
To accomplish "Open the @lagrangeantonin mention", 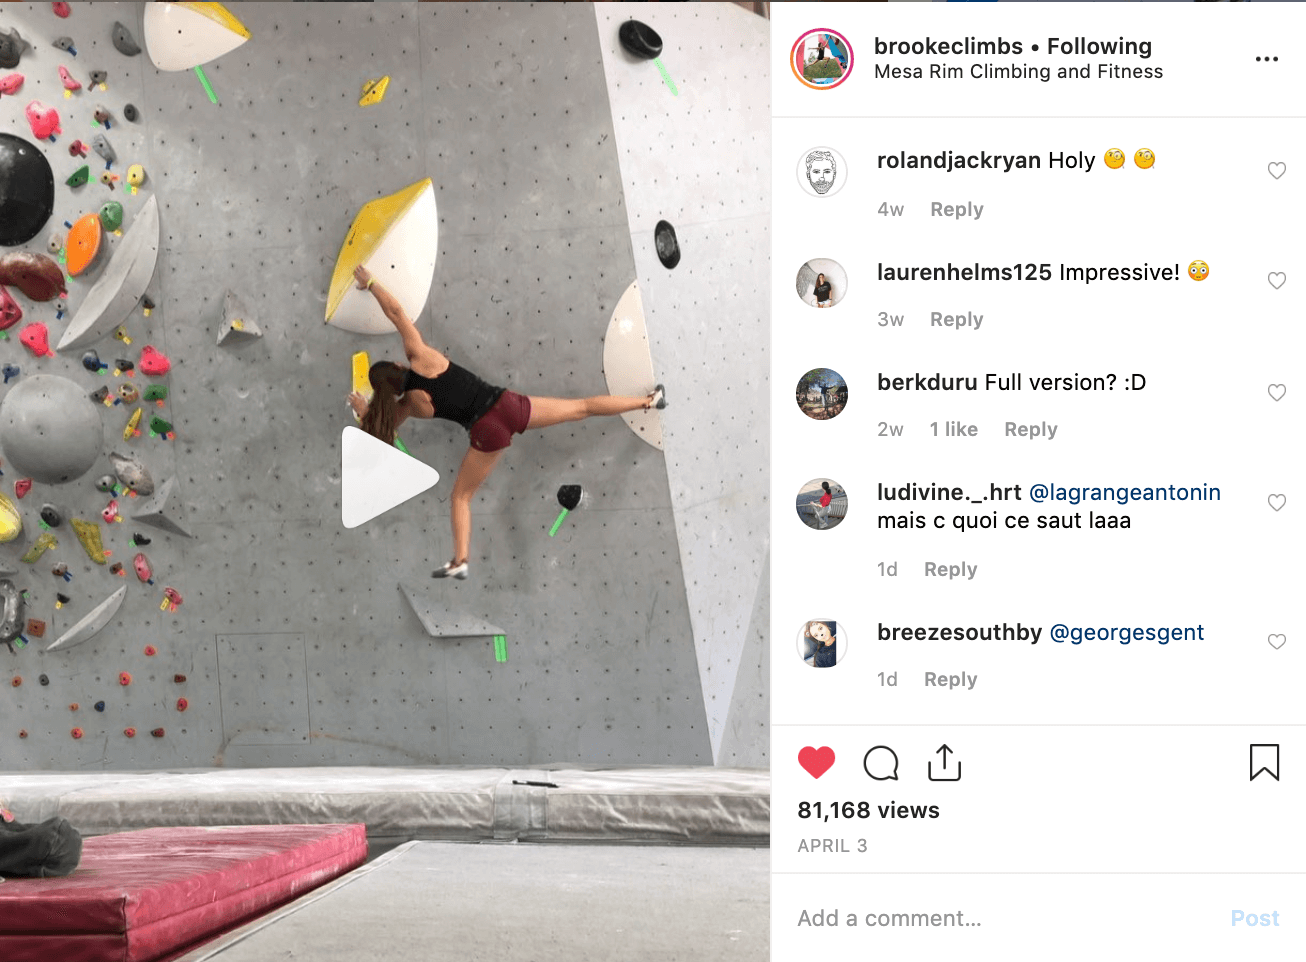I will tap(1124, 492).
